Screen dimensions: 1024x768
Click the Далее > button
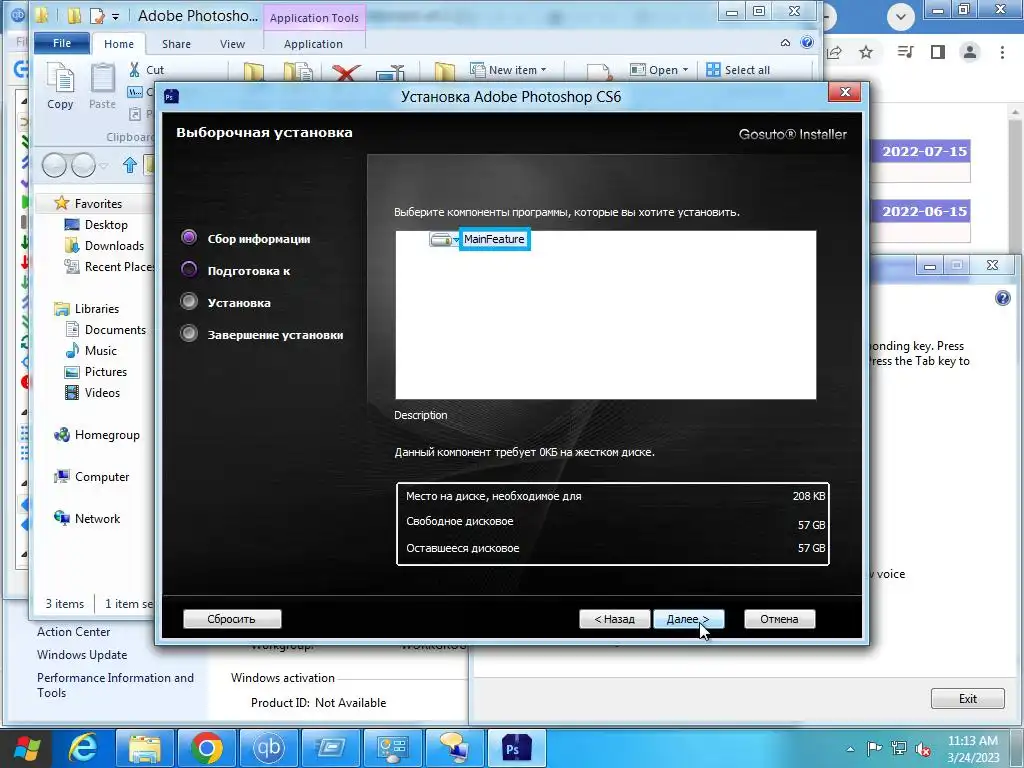tap(688, 619)
